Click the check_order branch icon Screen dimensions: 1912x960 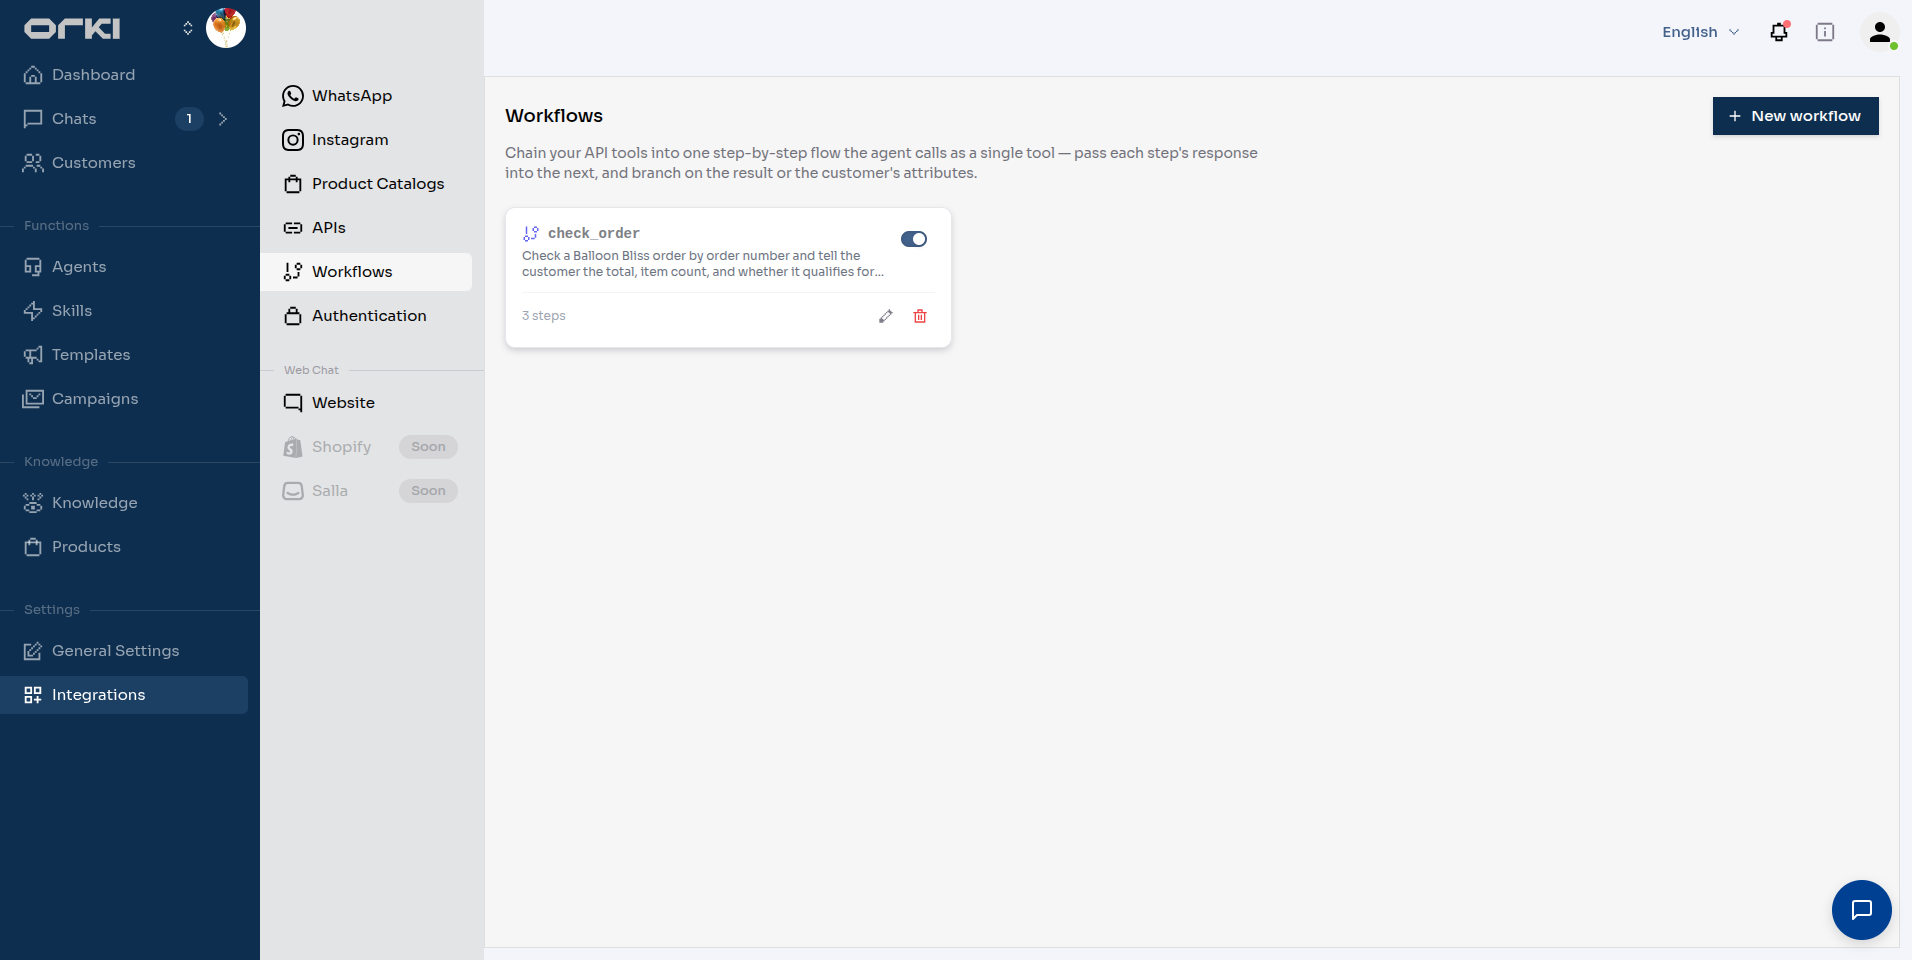[x=531, y=233]
